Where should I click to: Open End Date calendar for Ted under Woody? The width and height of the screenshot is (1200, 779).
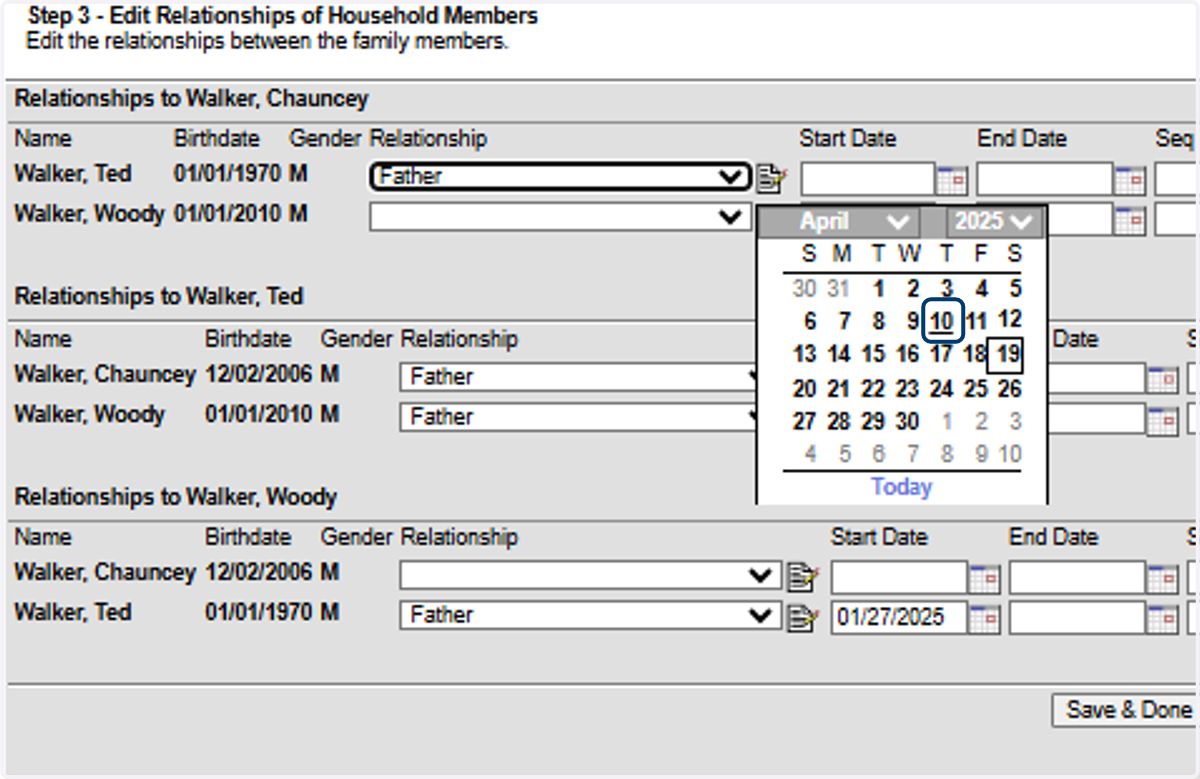coord(1162,618)
